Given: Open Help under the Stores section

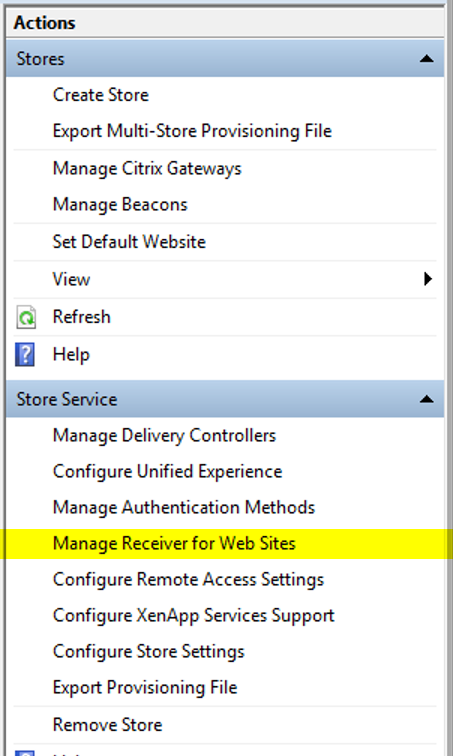Looking at the screenshot, I should pos(71,354).
